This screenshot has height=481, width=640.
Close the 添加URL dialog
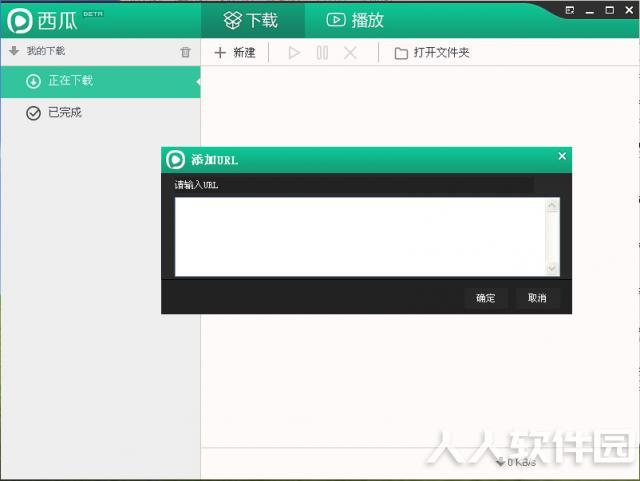[x=562, y=156]
